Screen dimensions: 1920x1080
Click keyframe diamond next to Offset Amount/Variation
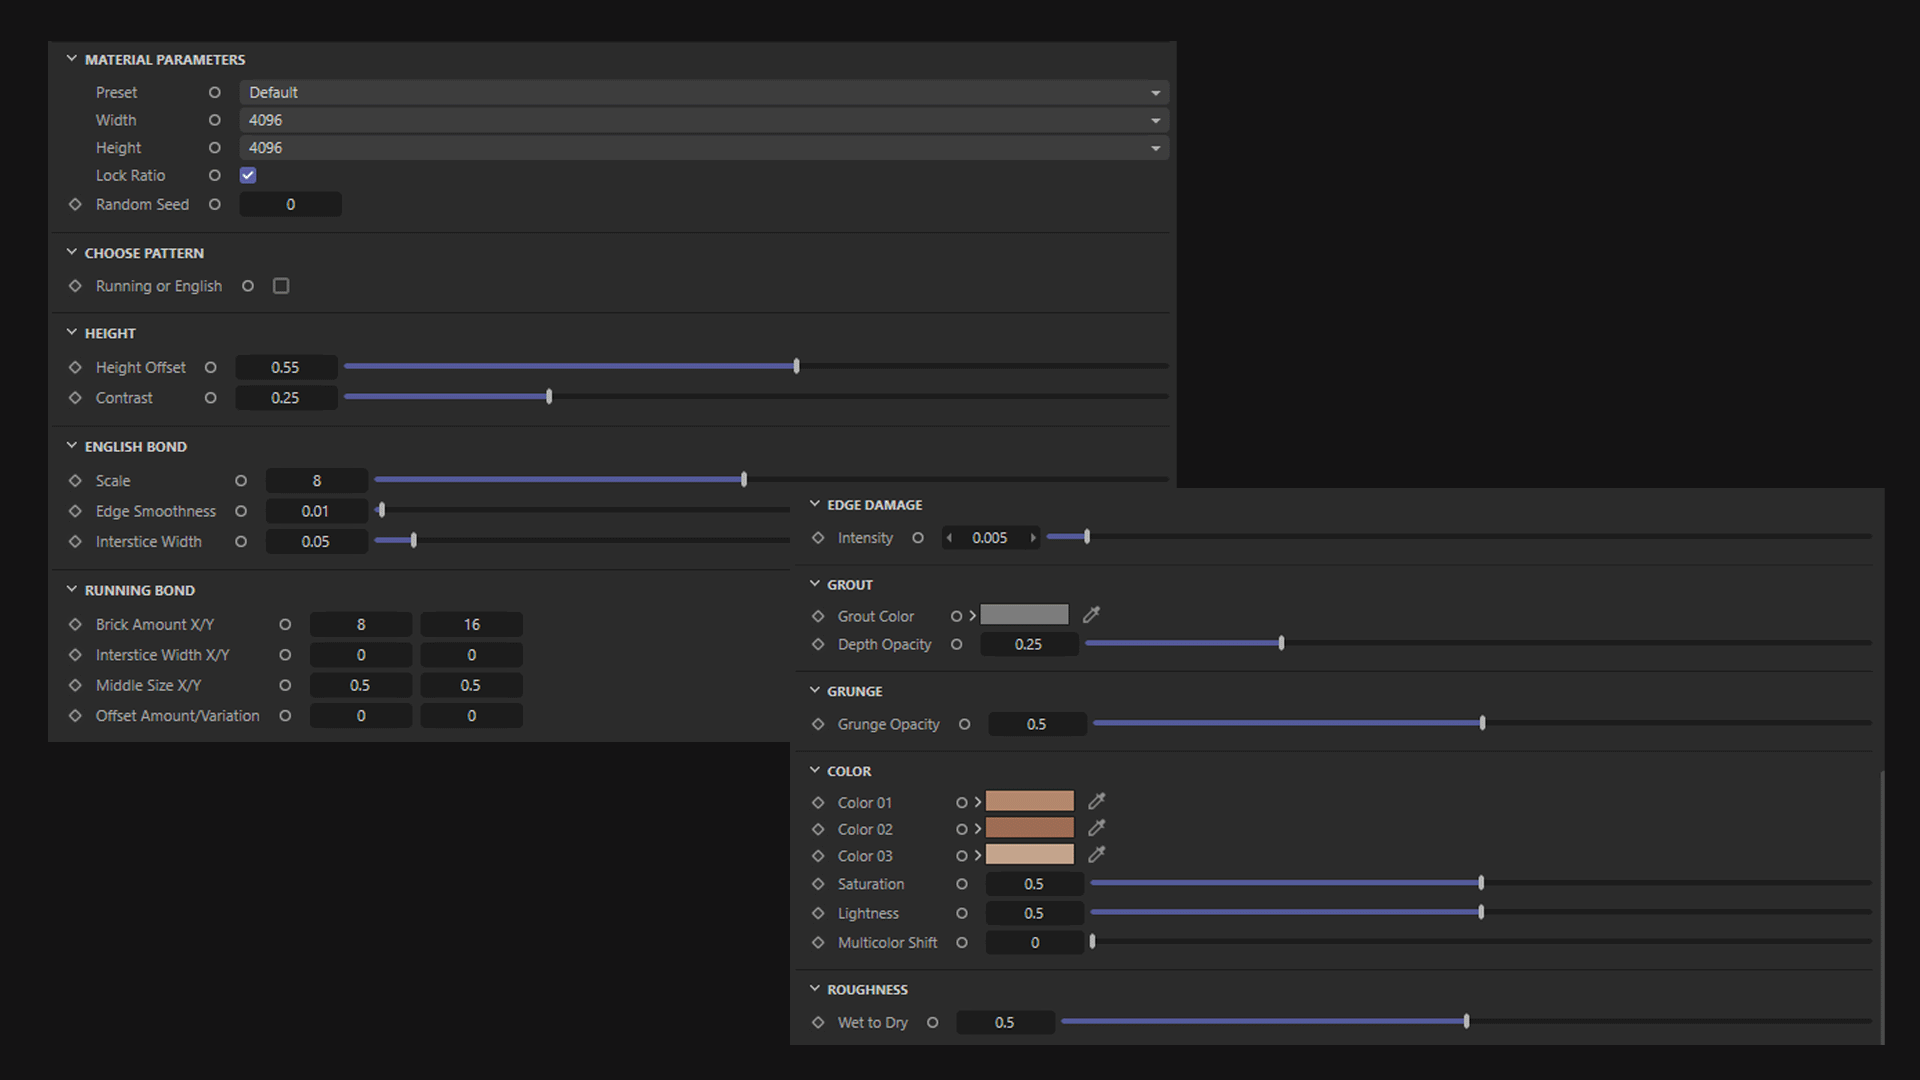point(75,716)
